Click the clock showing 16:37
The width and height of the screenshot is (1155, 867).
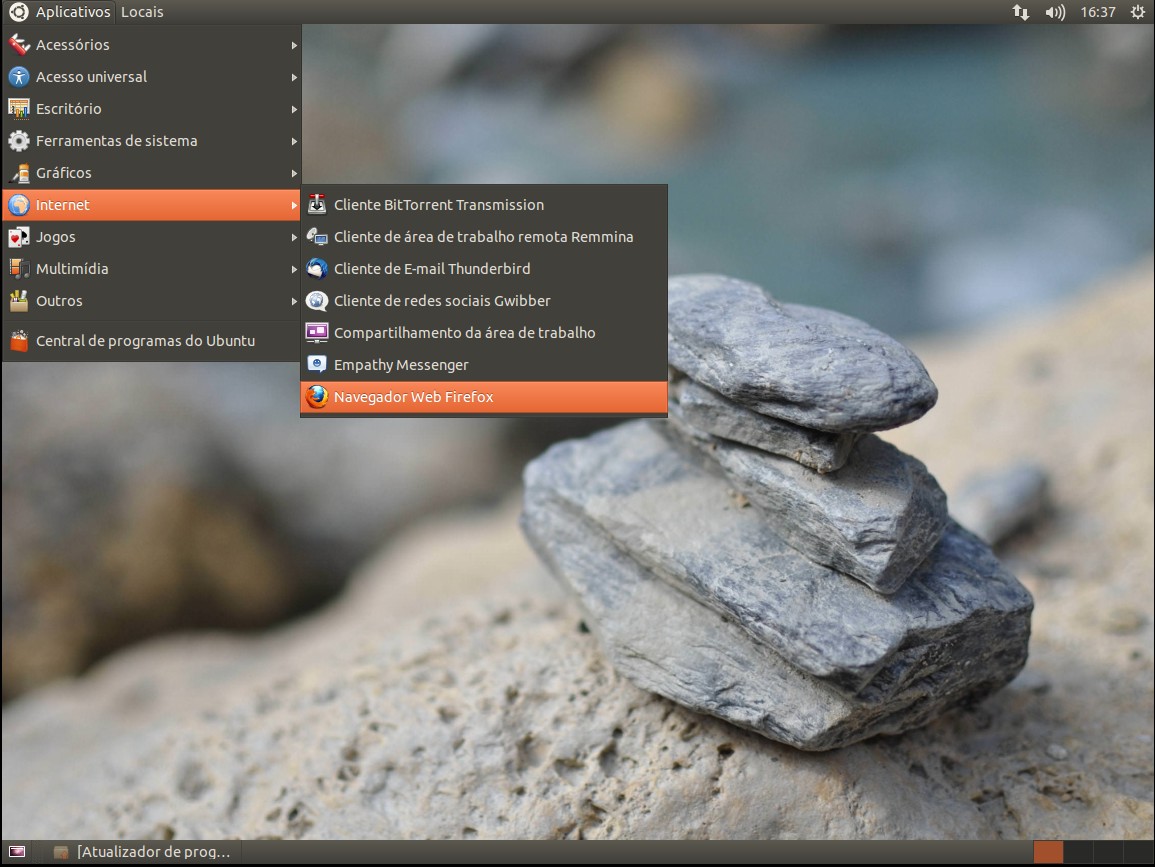coord(1098,12)
